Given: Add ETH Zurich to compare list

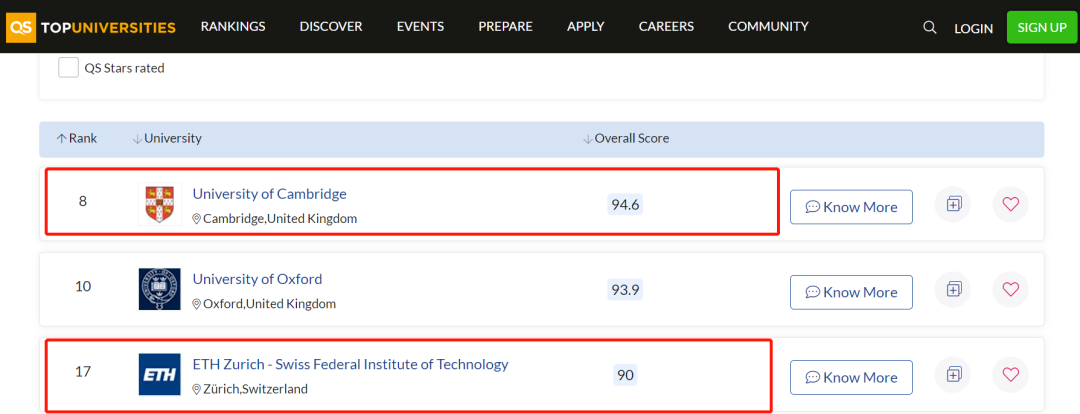Looking at the screenshot, I should pos(953,375).
